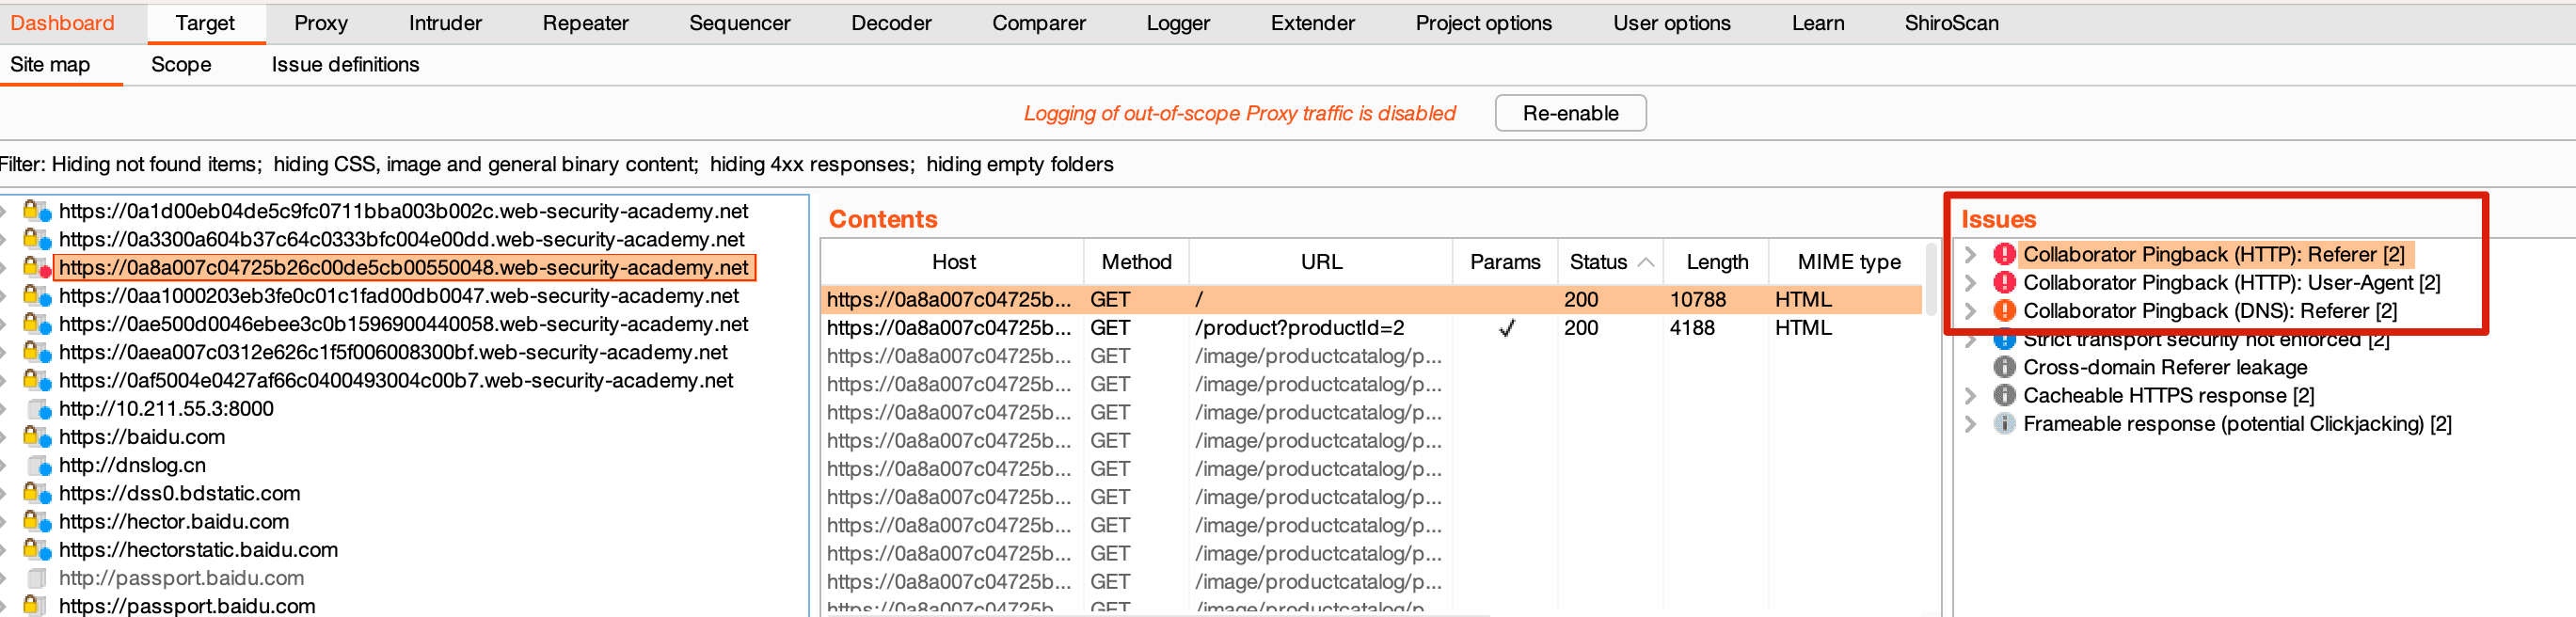
Task: Select the http://10.211.55.3:8000 tree node
Action: pyautogui.click(x=166, y=409)
